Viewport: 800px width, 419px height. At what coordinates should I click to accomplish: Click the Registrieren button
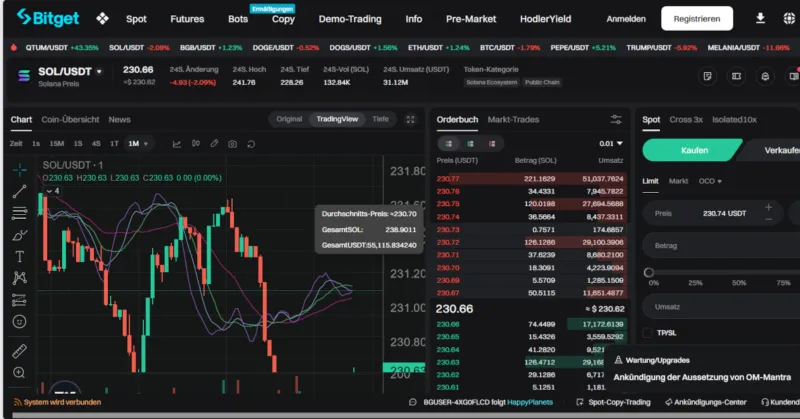click(697, 18)
